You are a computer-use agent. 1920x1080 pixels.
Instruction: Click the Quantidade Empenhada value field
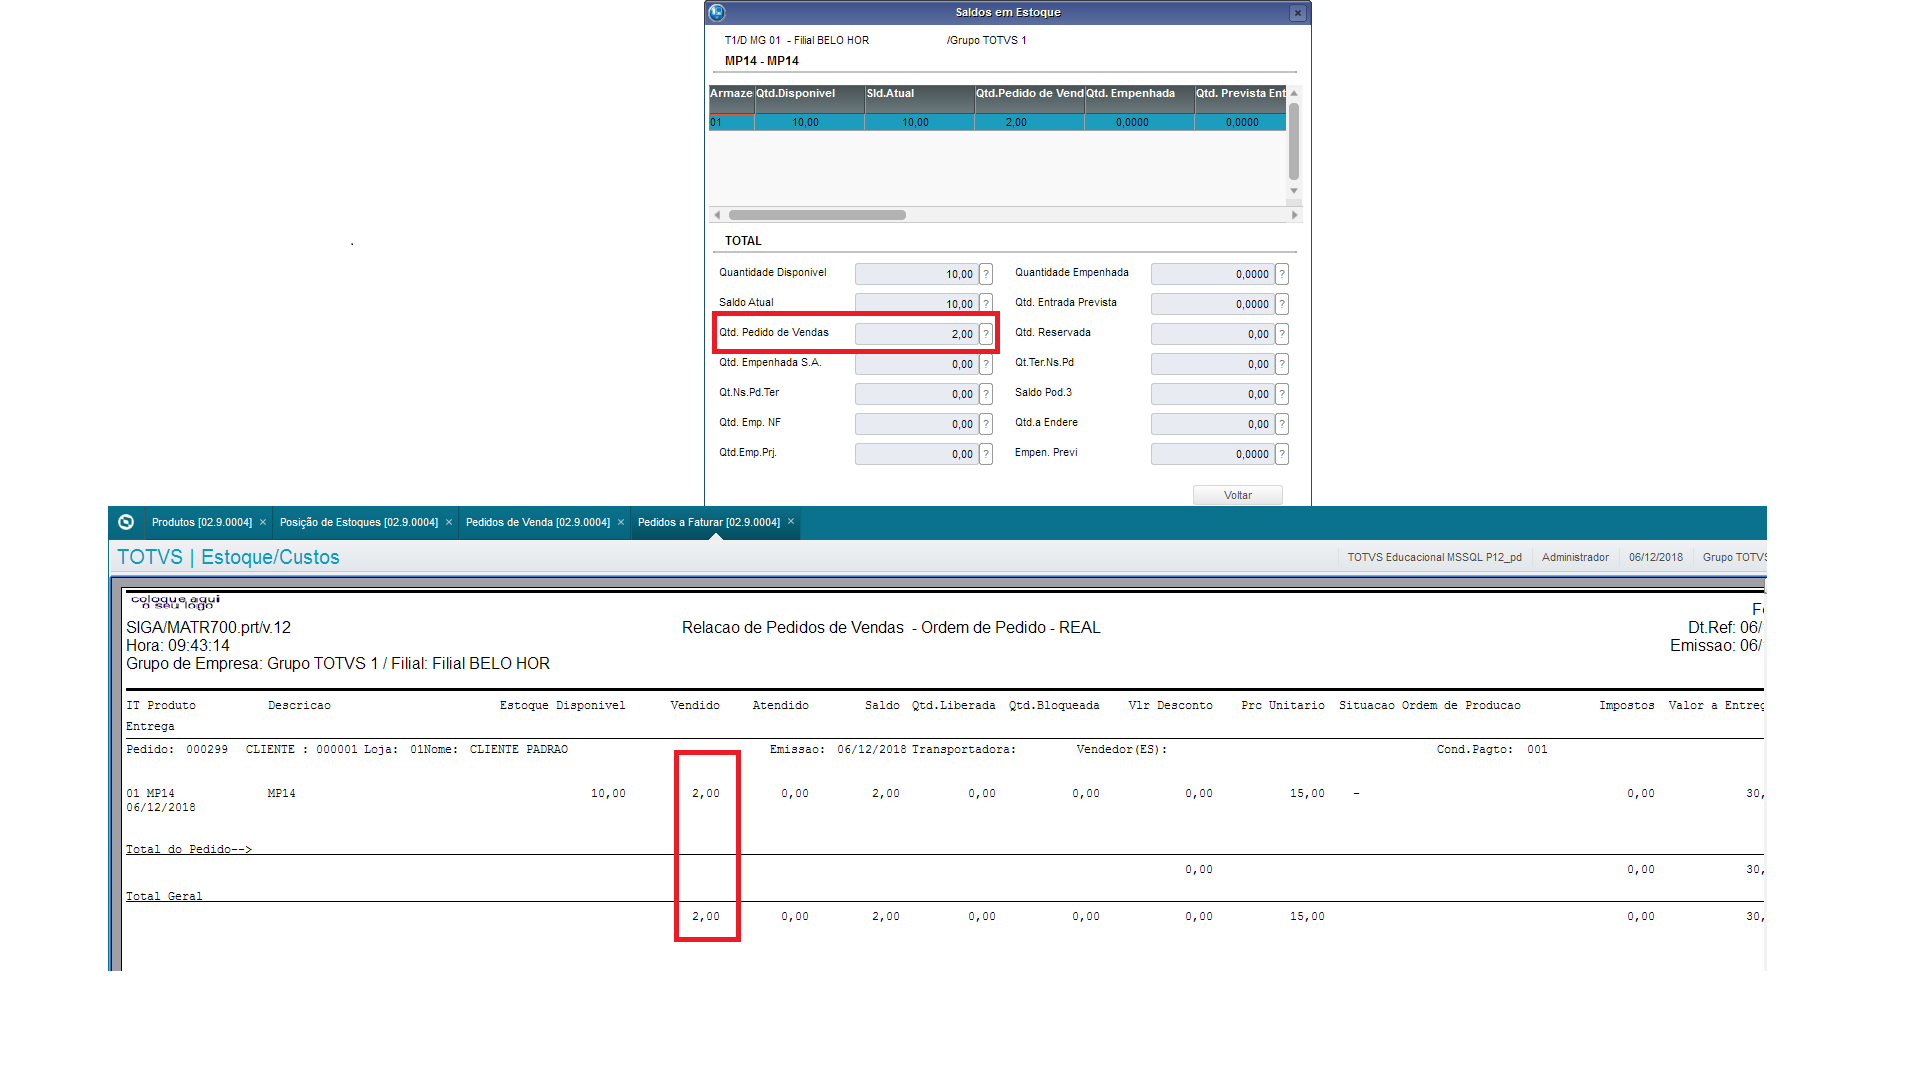click(x=1212, y=274)
